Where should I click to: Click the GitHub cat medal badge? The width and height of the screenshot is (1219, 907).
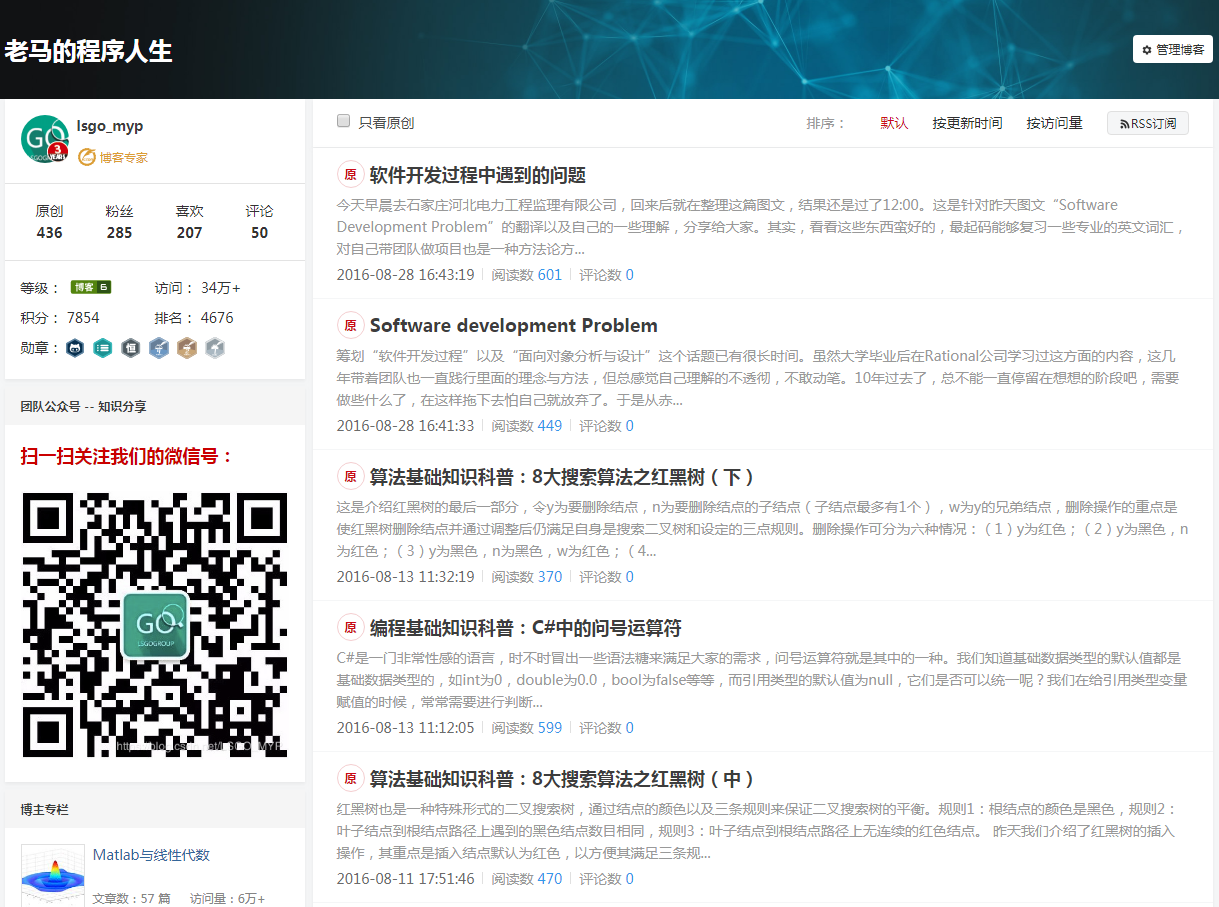coord(75,348)
